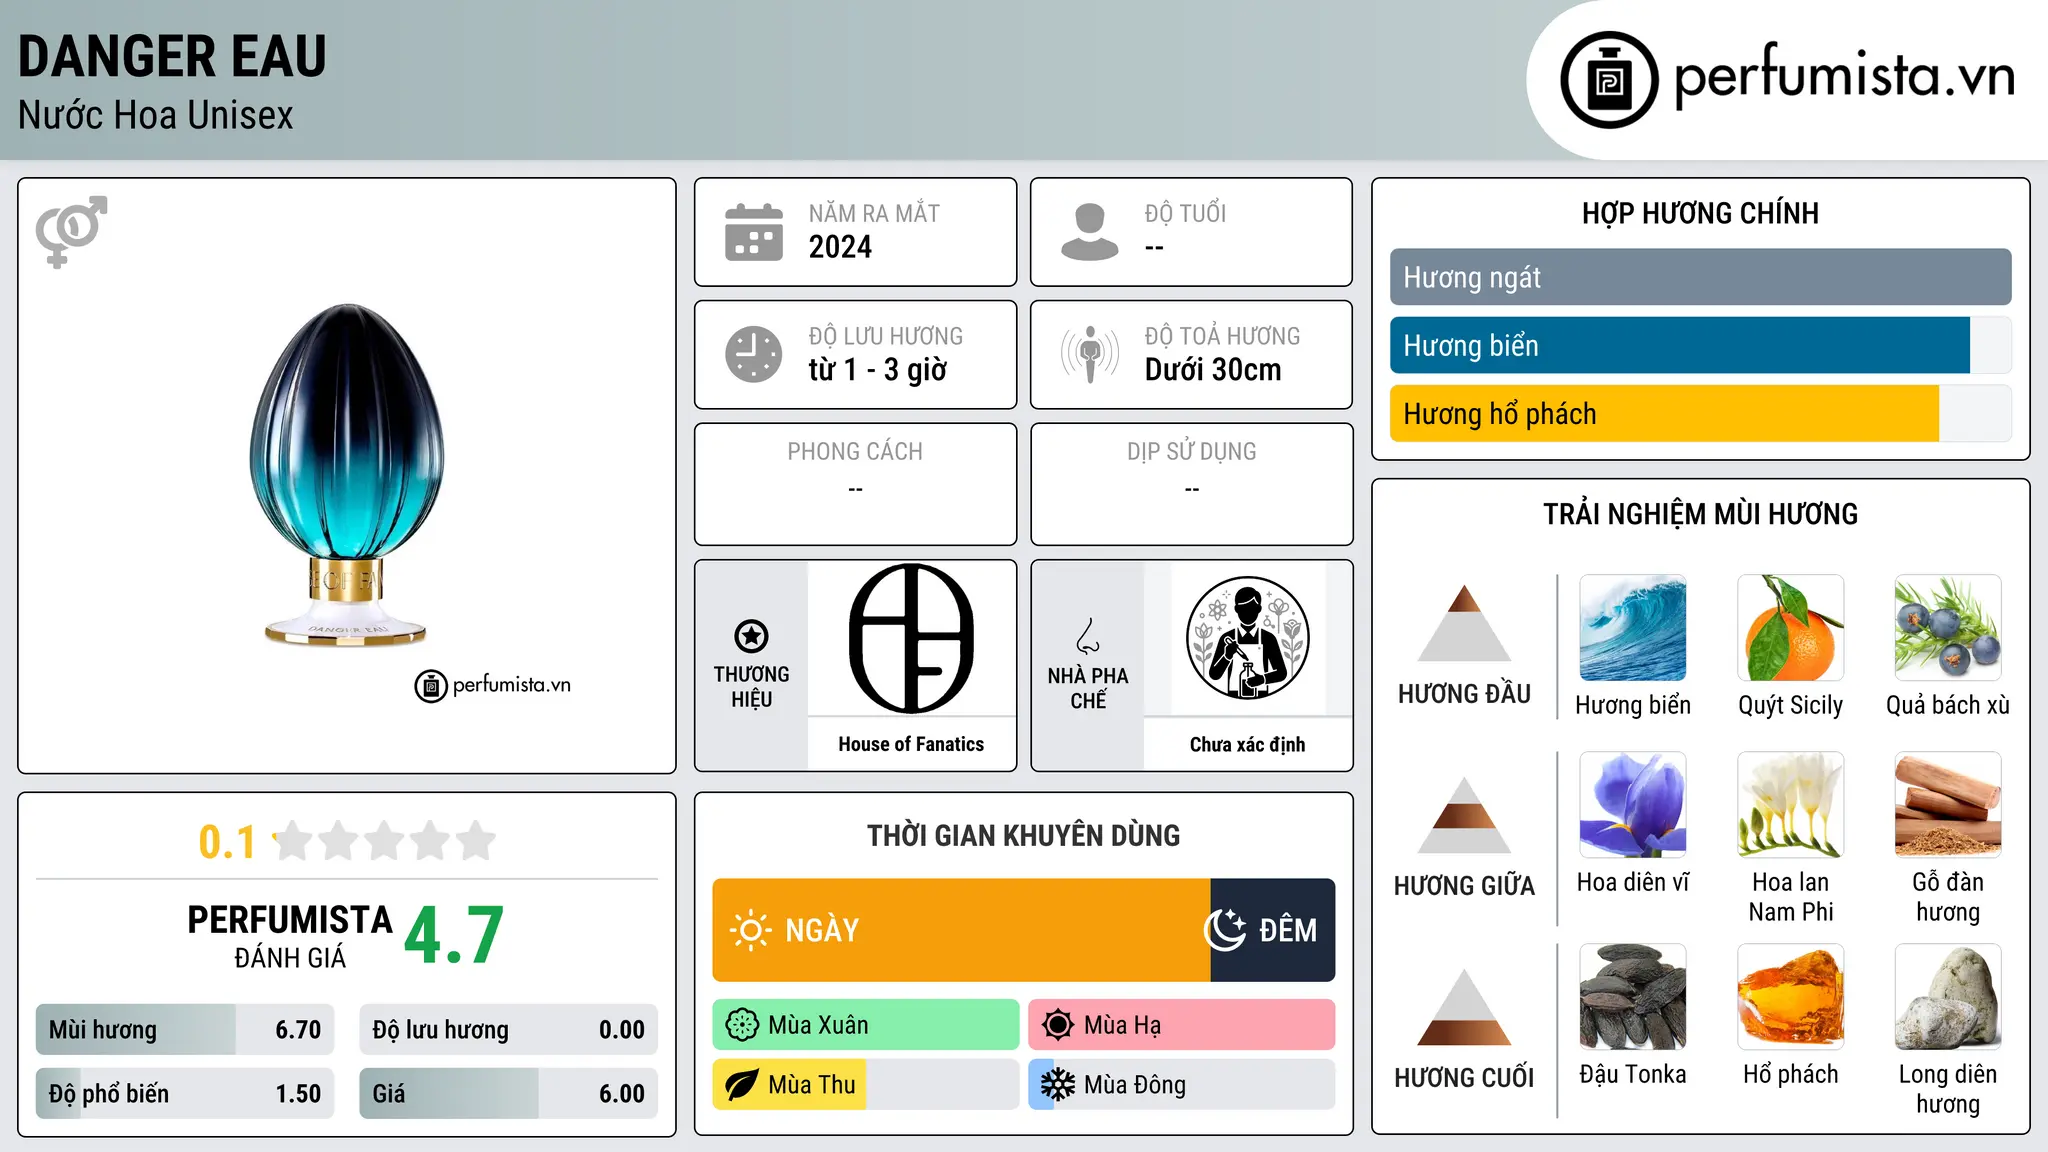This screenshot has width=2048, height=1152.
Task: Click the yellow Hương hổ phách accord bar
Action: click(1700, 413)
